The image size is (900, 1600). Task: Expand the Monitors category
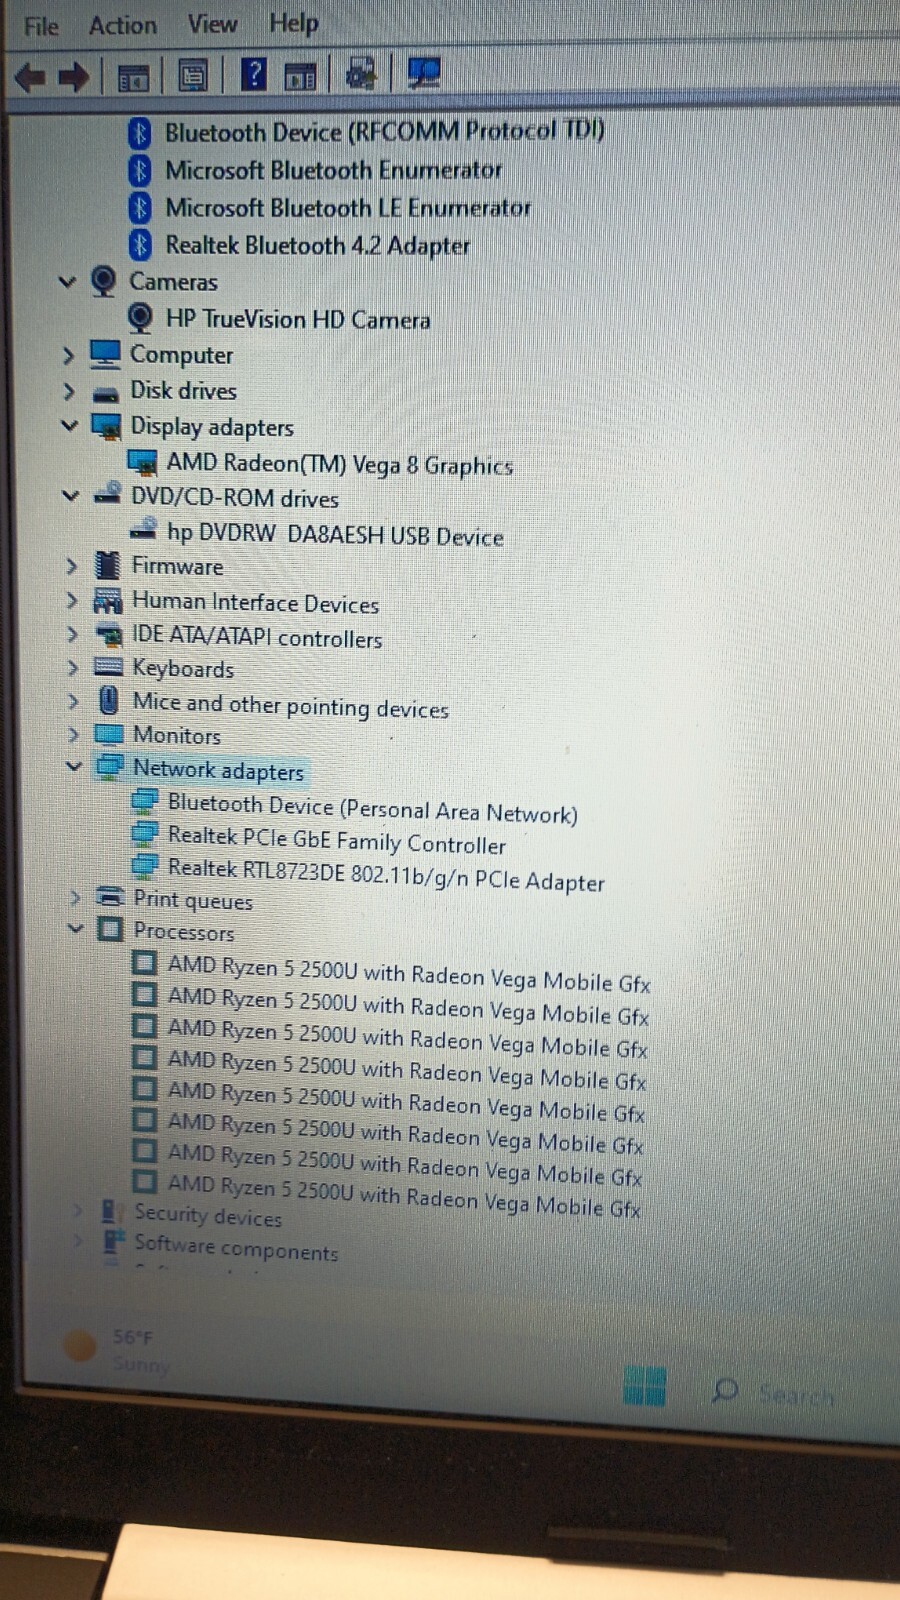tap(73, 735)
